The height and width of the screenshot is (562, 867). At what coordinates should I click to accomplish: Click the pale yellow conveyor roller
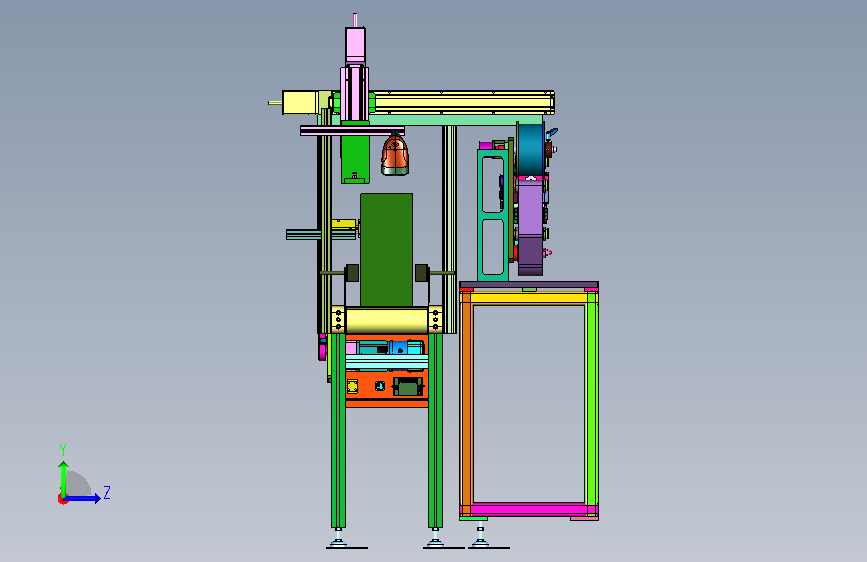point(387,320)
